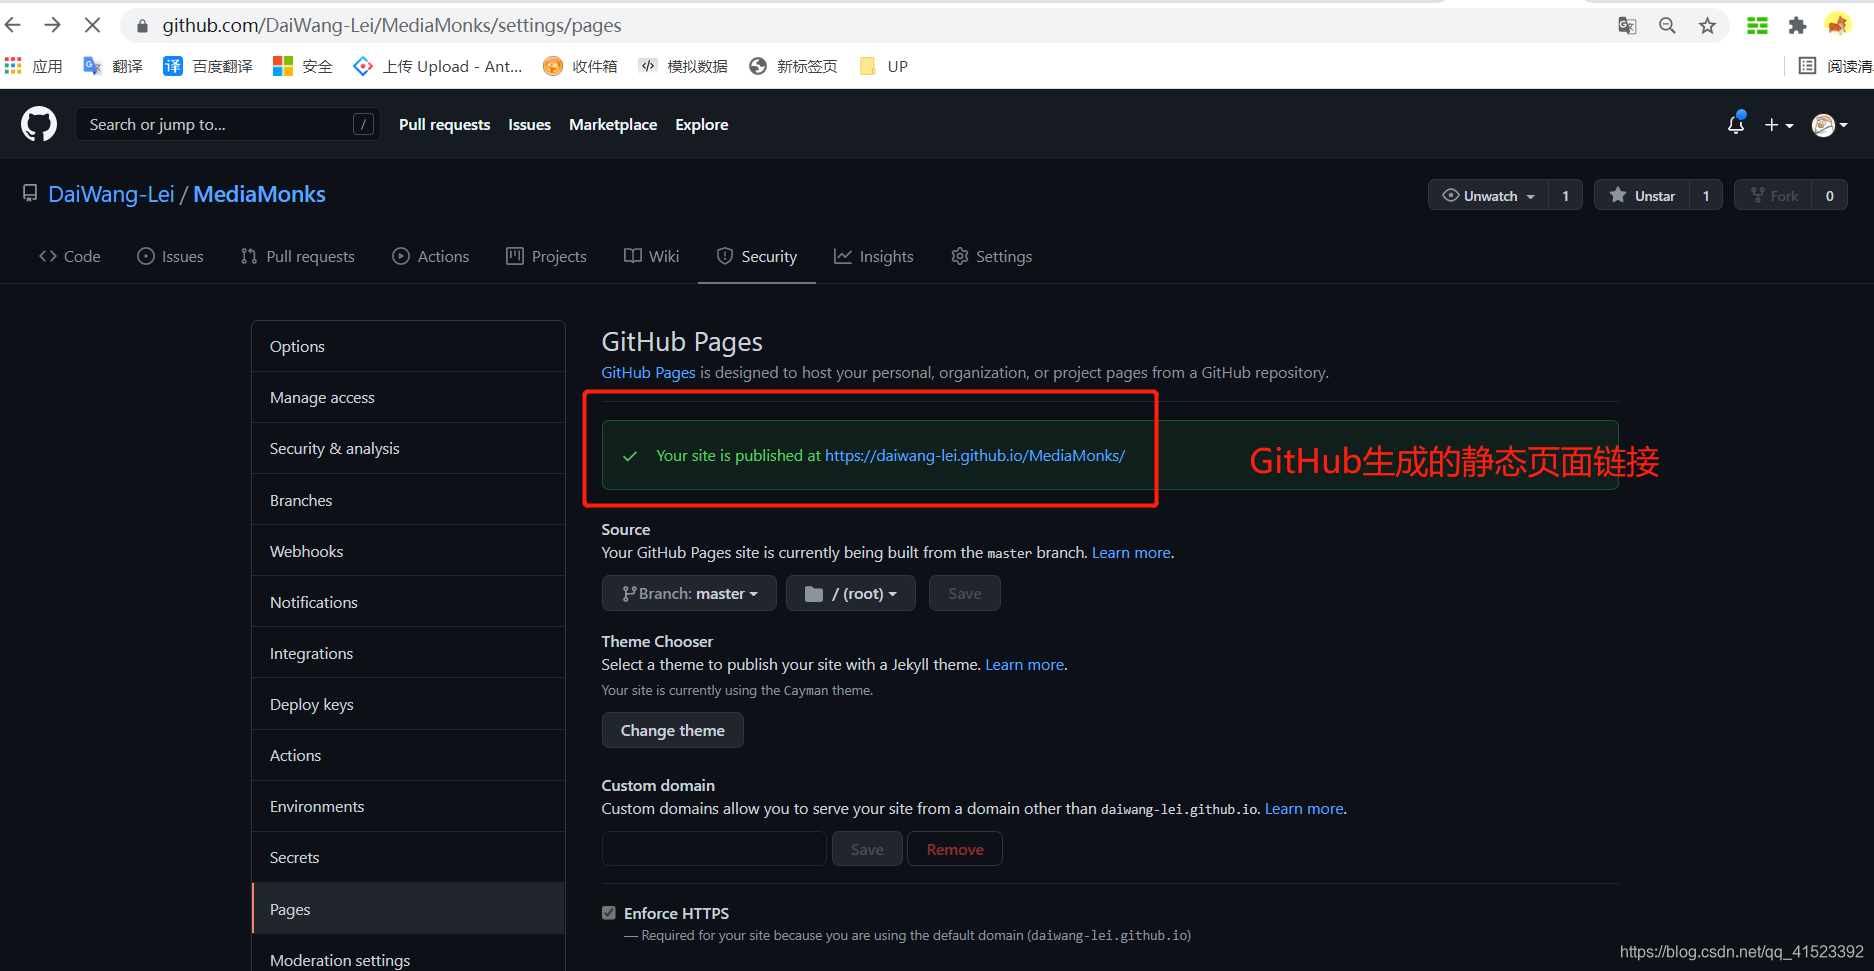Open Manage access settings

point(408,397)
